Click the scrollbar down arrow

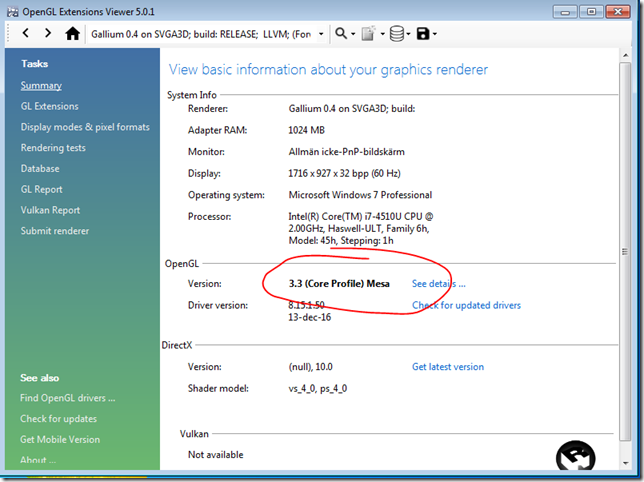click(x=625, y=463)
